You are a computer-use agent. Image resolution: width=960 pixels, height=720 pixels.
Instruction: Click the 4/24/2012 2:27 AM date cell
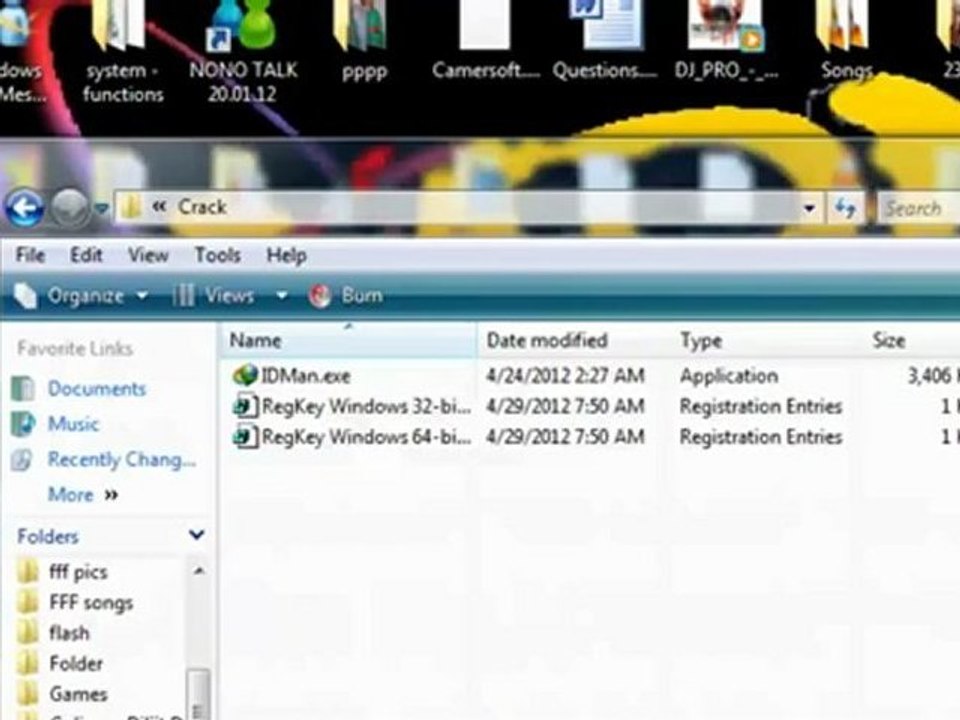566,376
